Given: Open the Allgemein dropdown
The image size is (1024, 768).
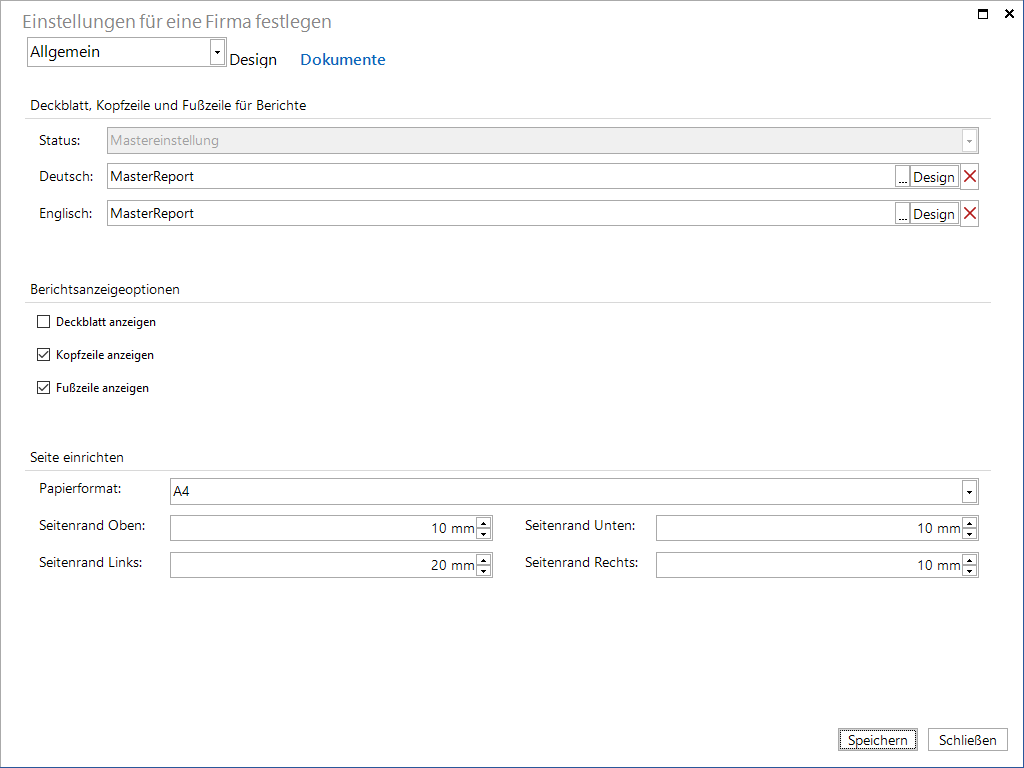Looking at the screenshot, I should click(x=126, y=52).
